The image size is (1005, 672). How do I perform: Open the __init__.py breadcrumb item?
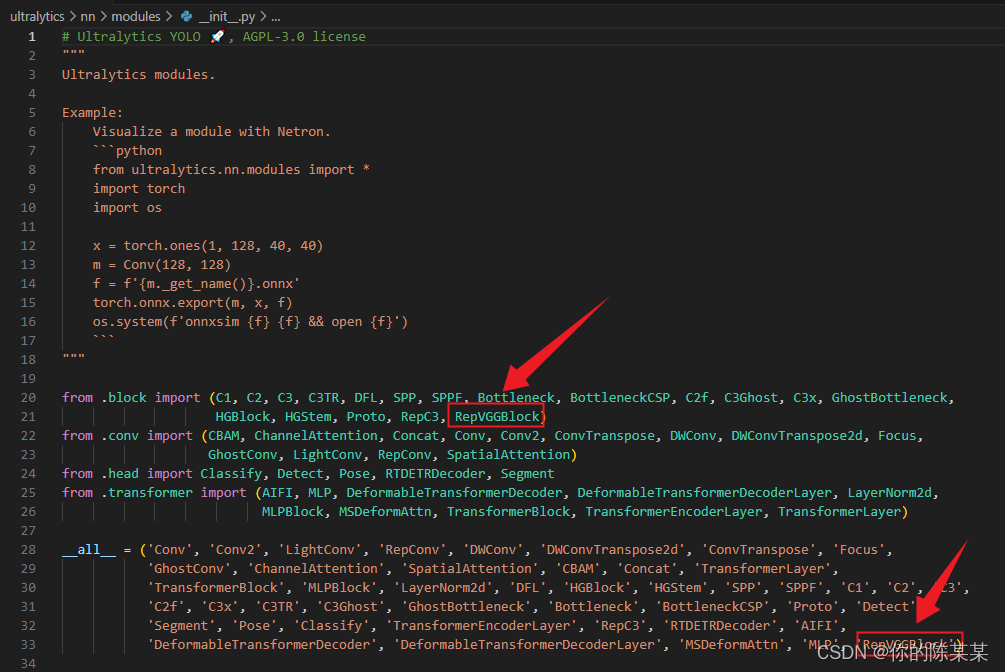point(227,16)
